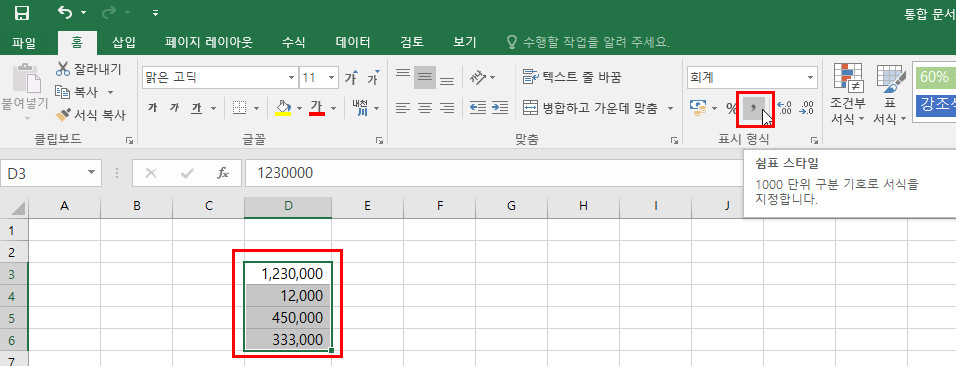Apply the percent style

[731, 109]
